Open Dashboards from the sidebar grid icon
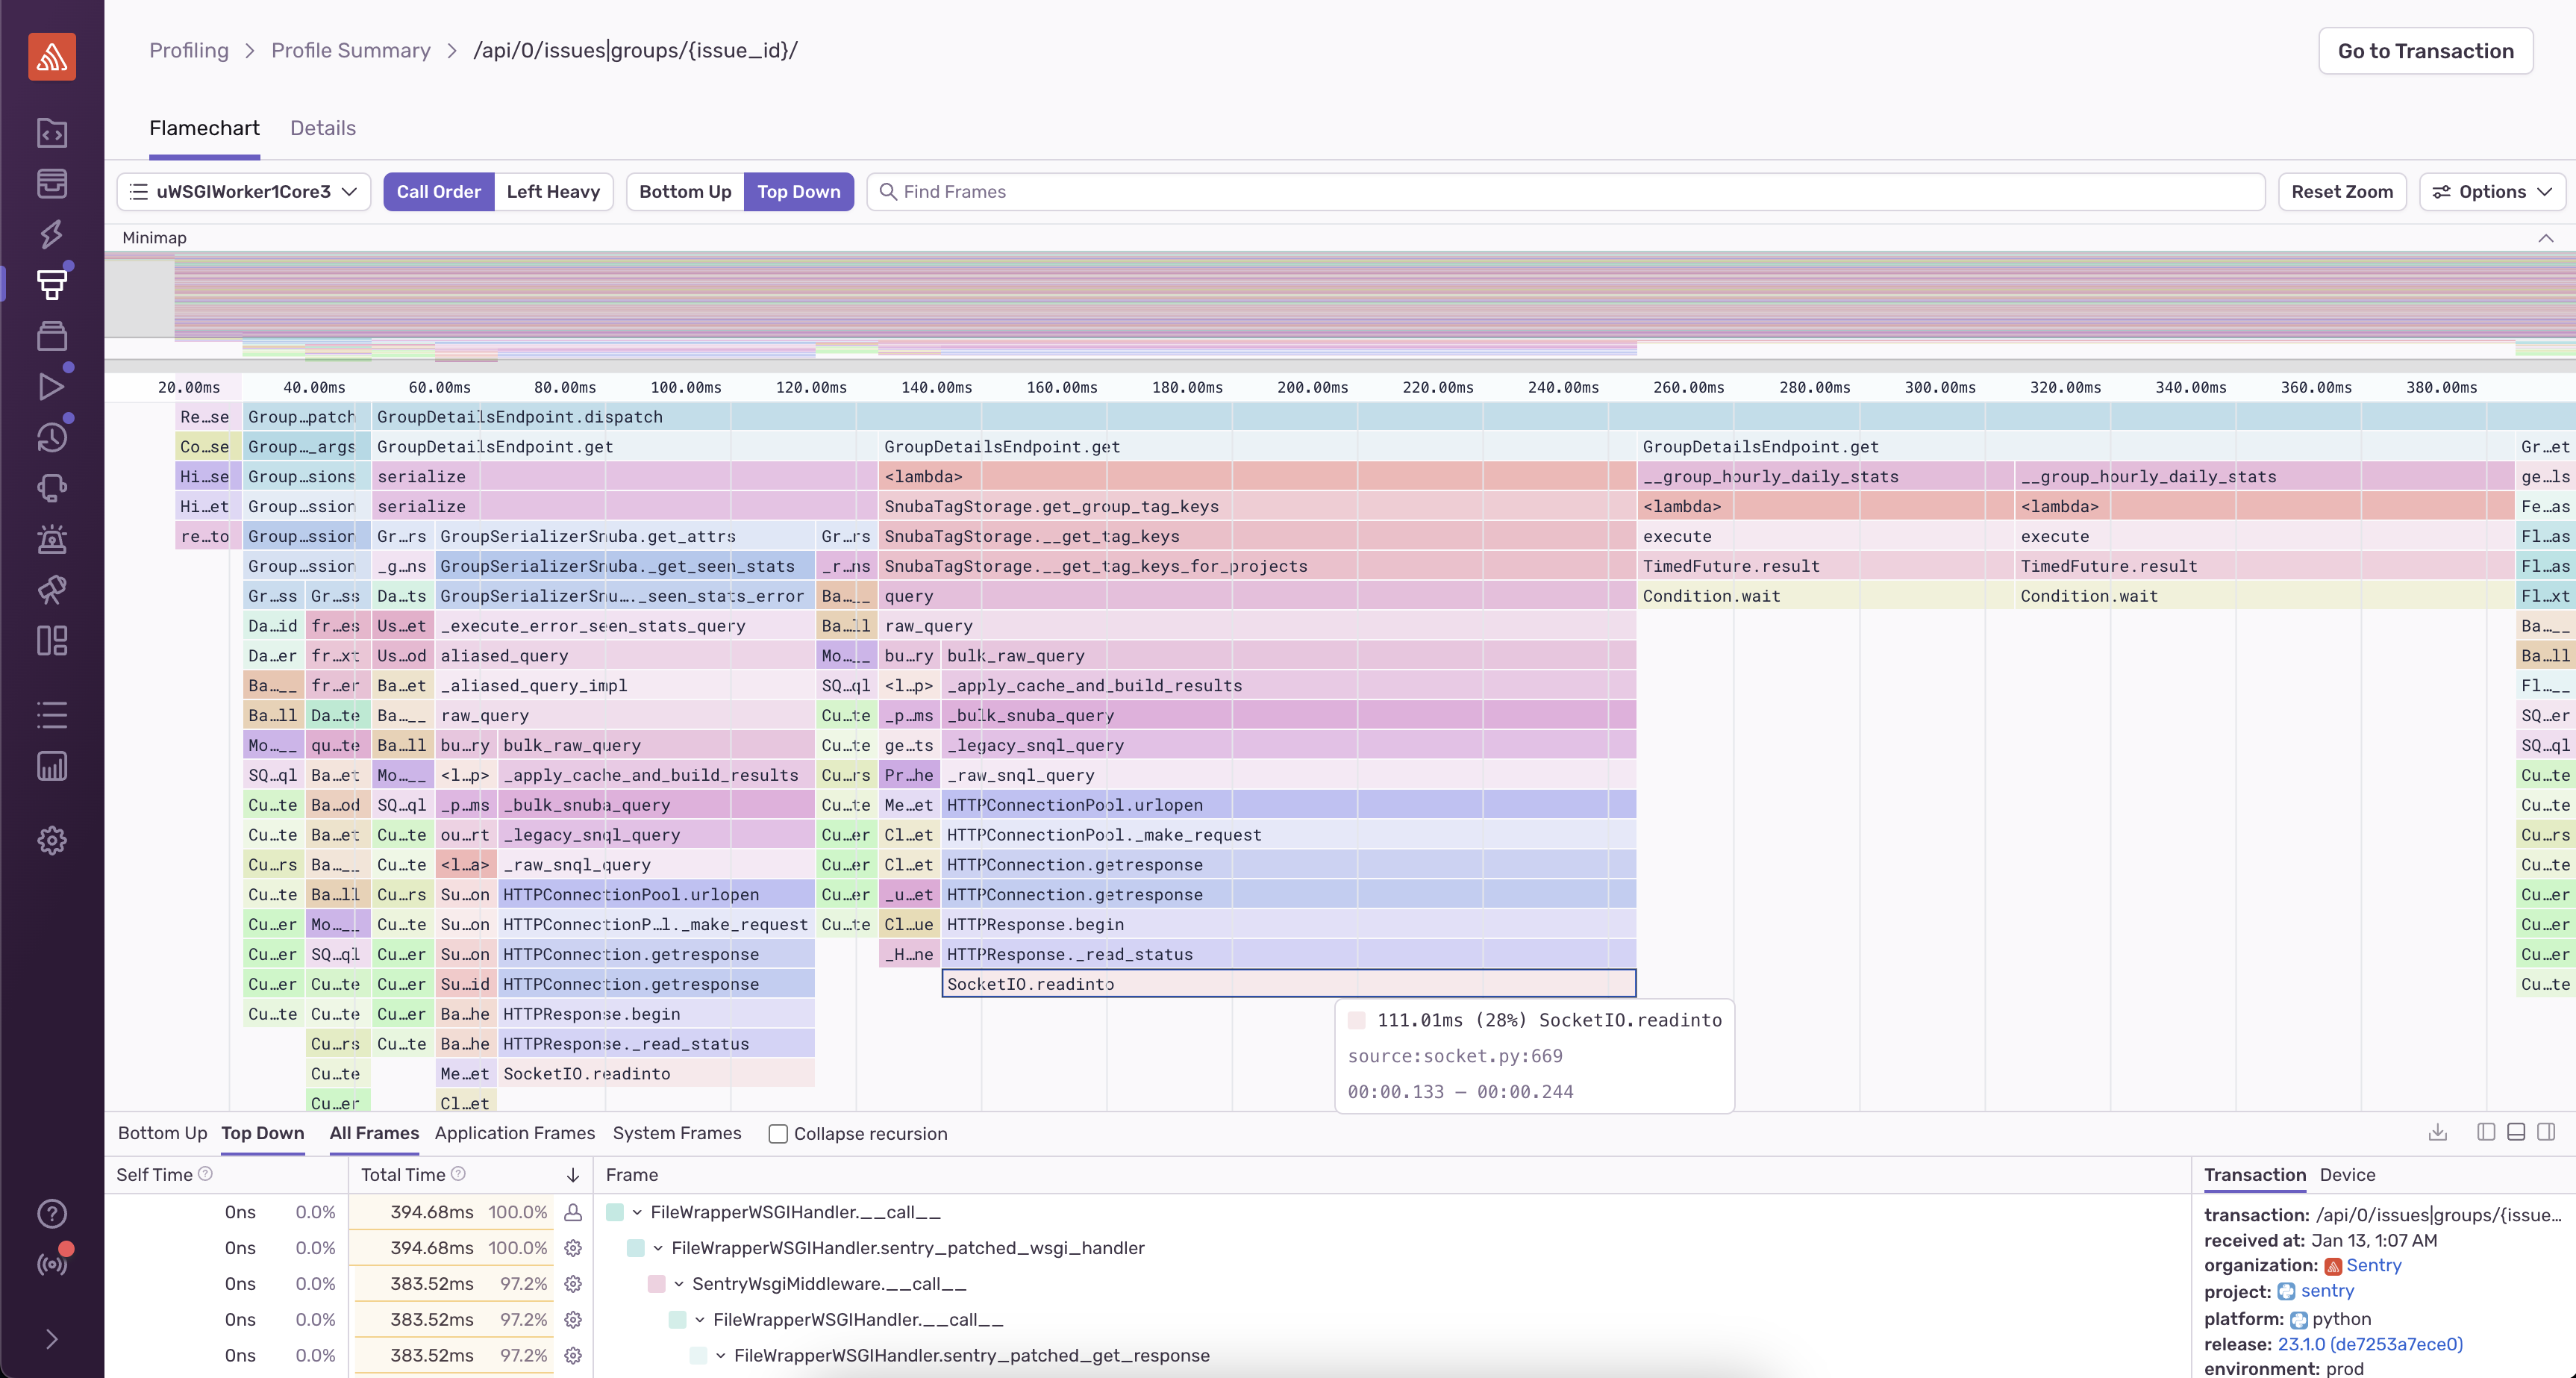2576x1378 pixels. coord(52,641)
